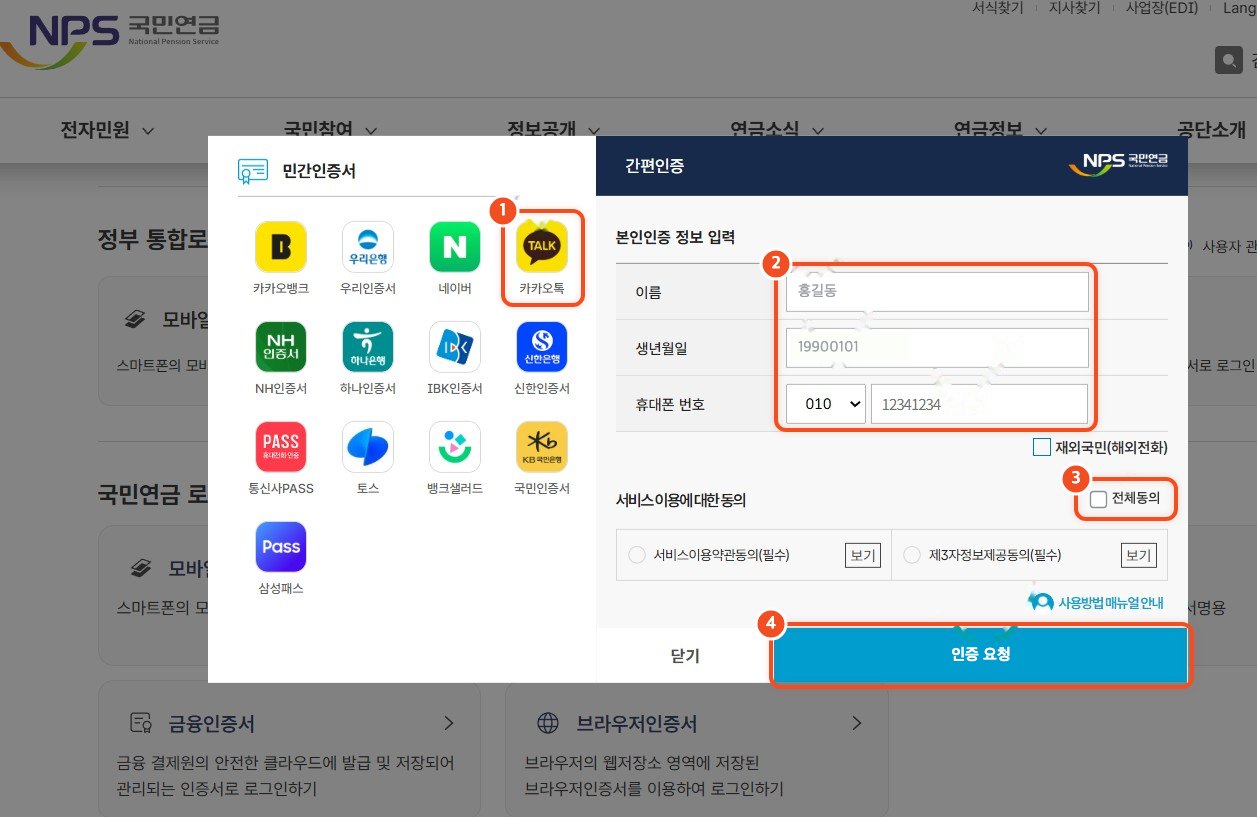This screenshot has height=817, width=1257.
Task: Select the 통신사PASS icon
Action: point(281,447)
